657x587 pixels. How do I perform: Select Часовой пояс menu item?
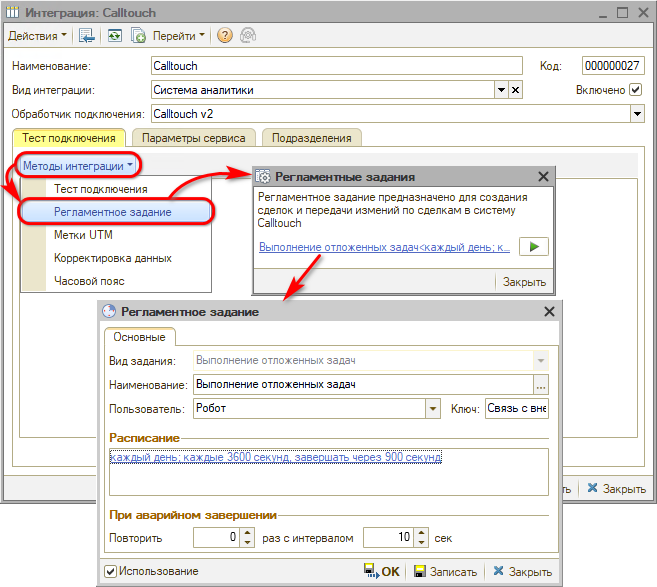tap(89, 281)
